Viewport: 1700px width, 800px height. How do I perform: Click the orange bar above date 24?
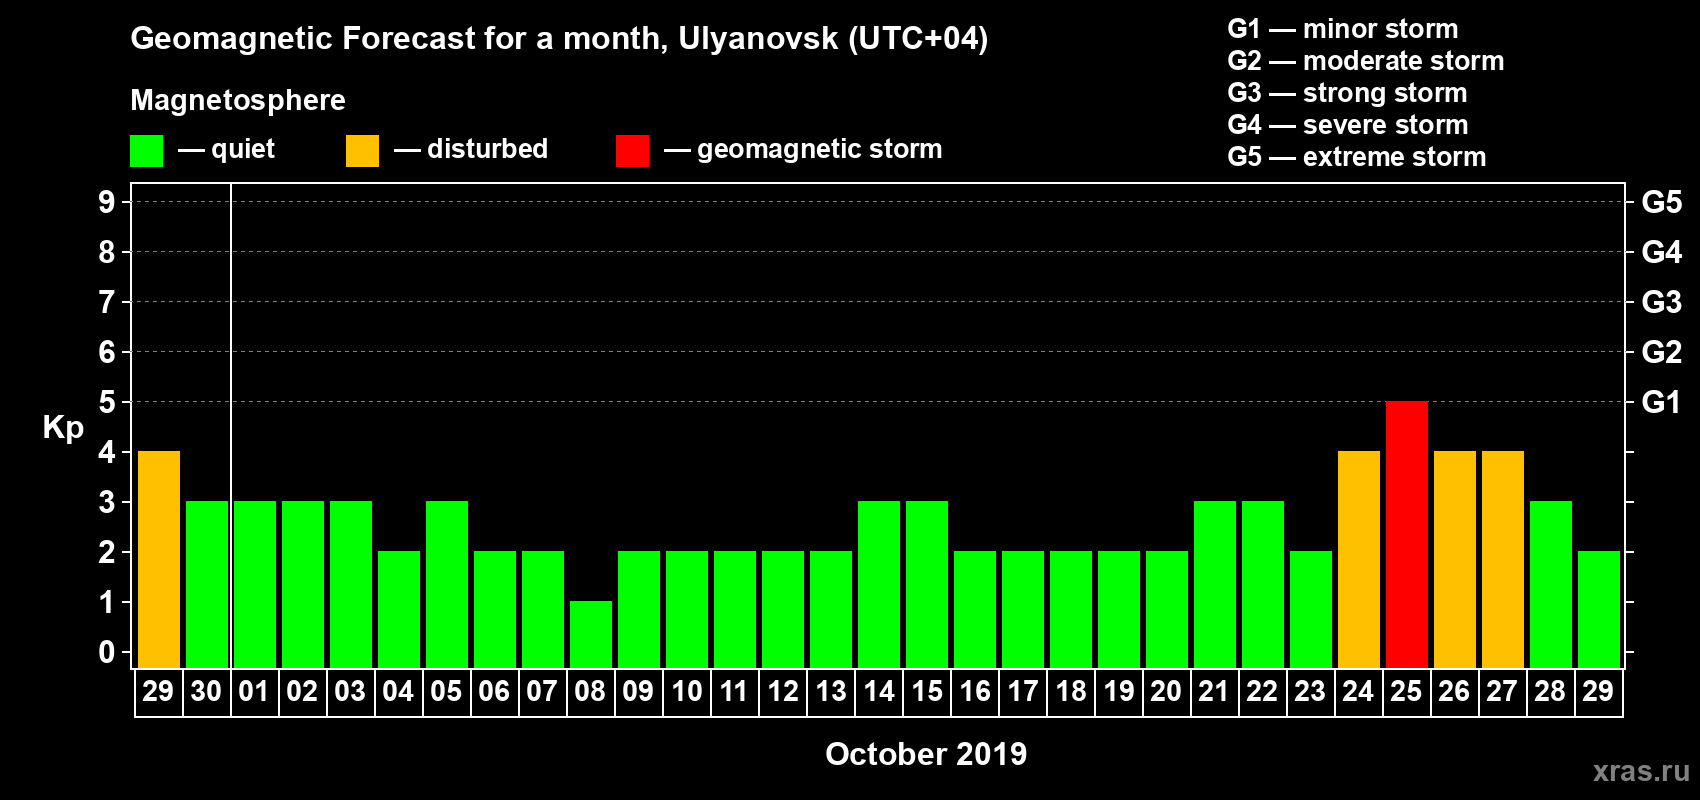[x=1359, y=559]
